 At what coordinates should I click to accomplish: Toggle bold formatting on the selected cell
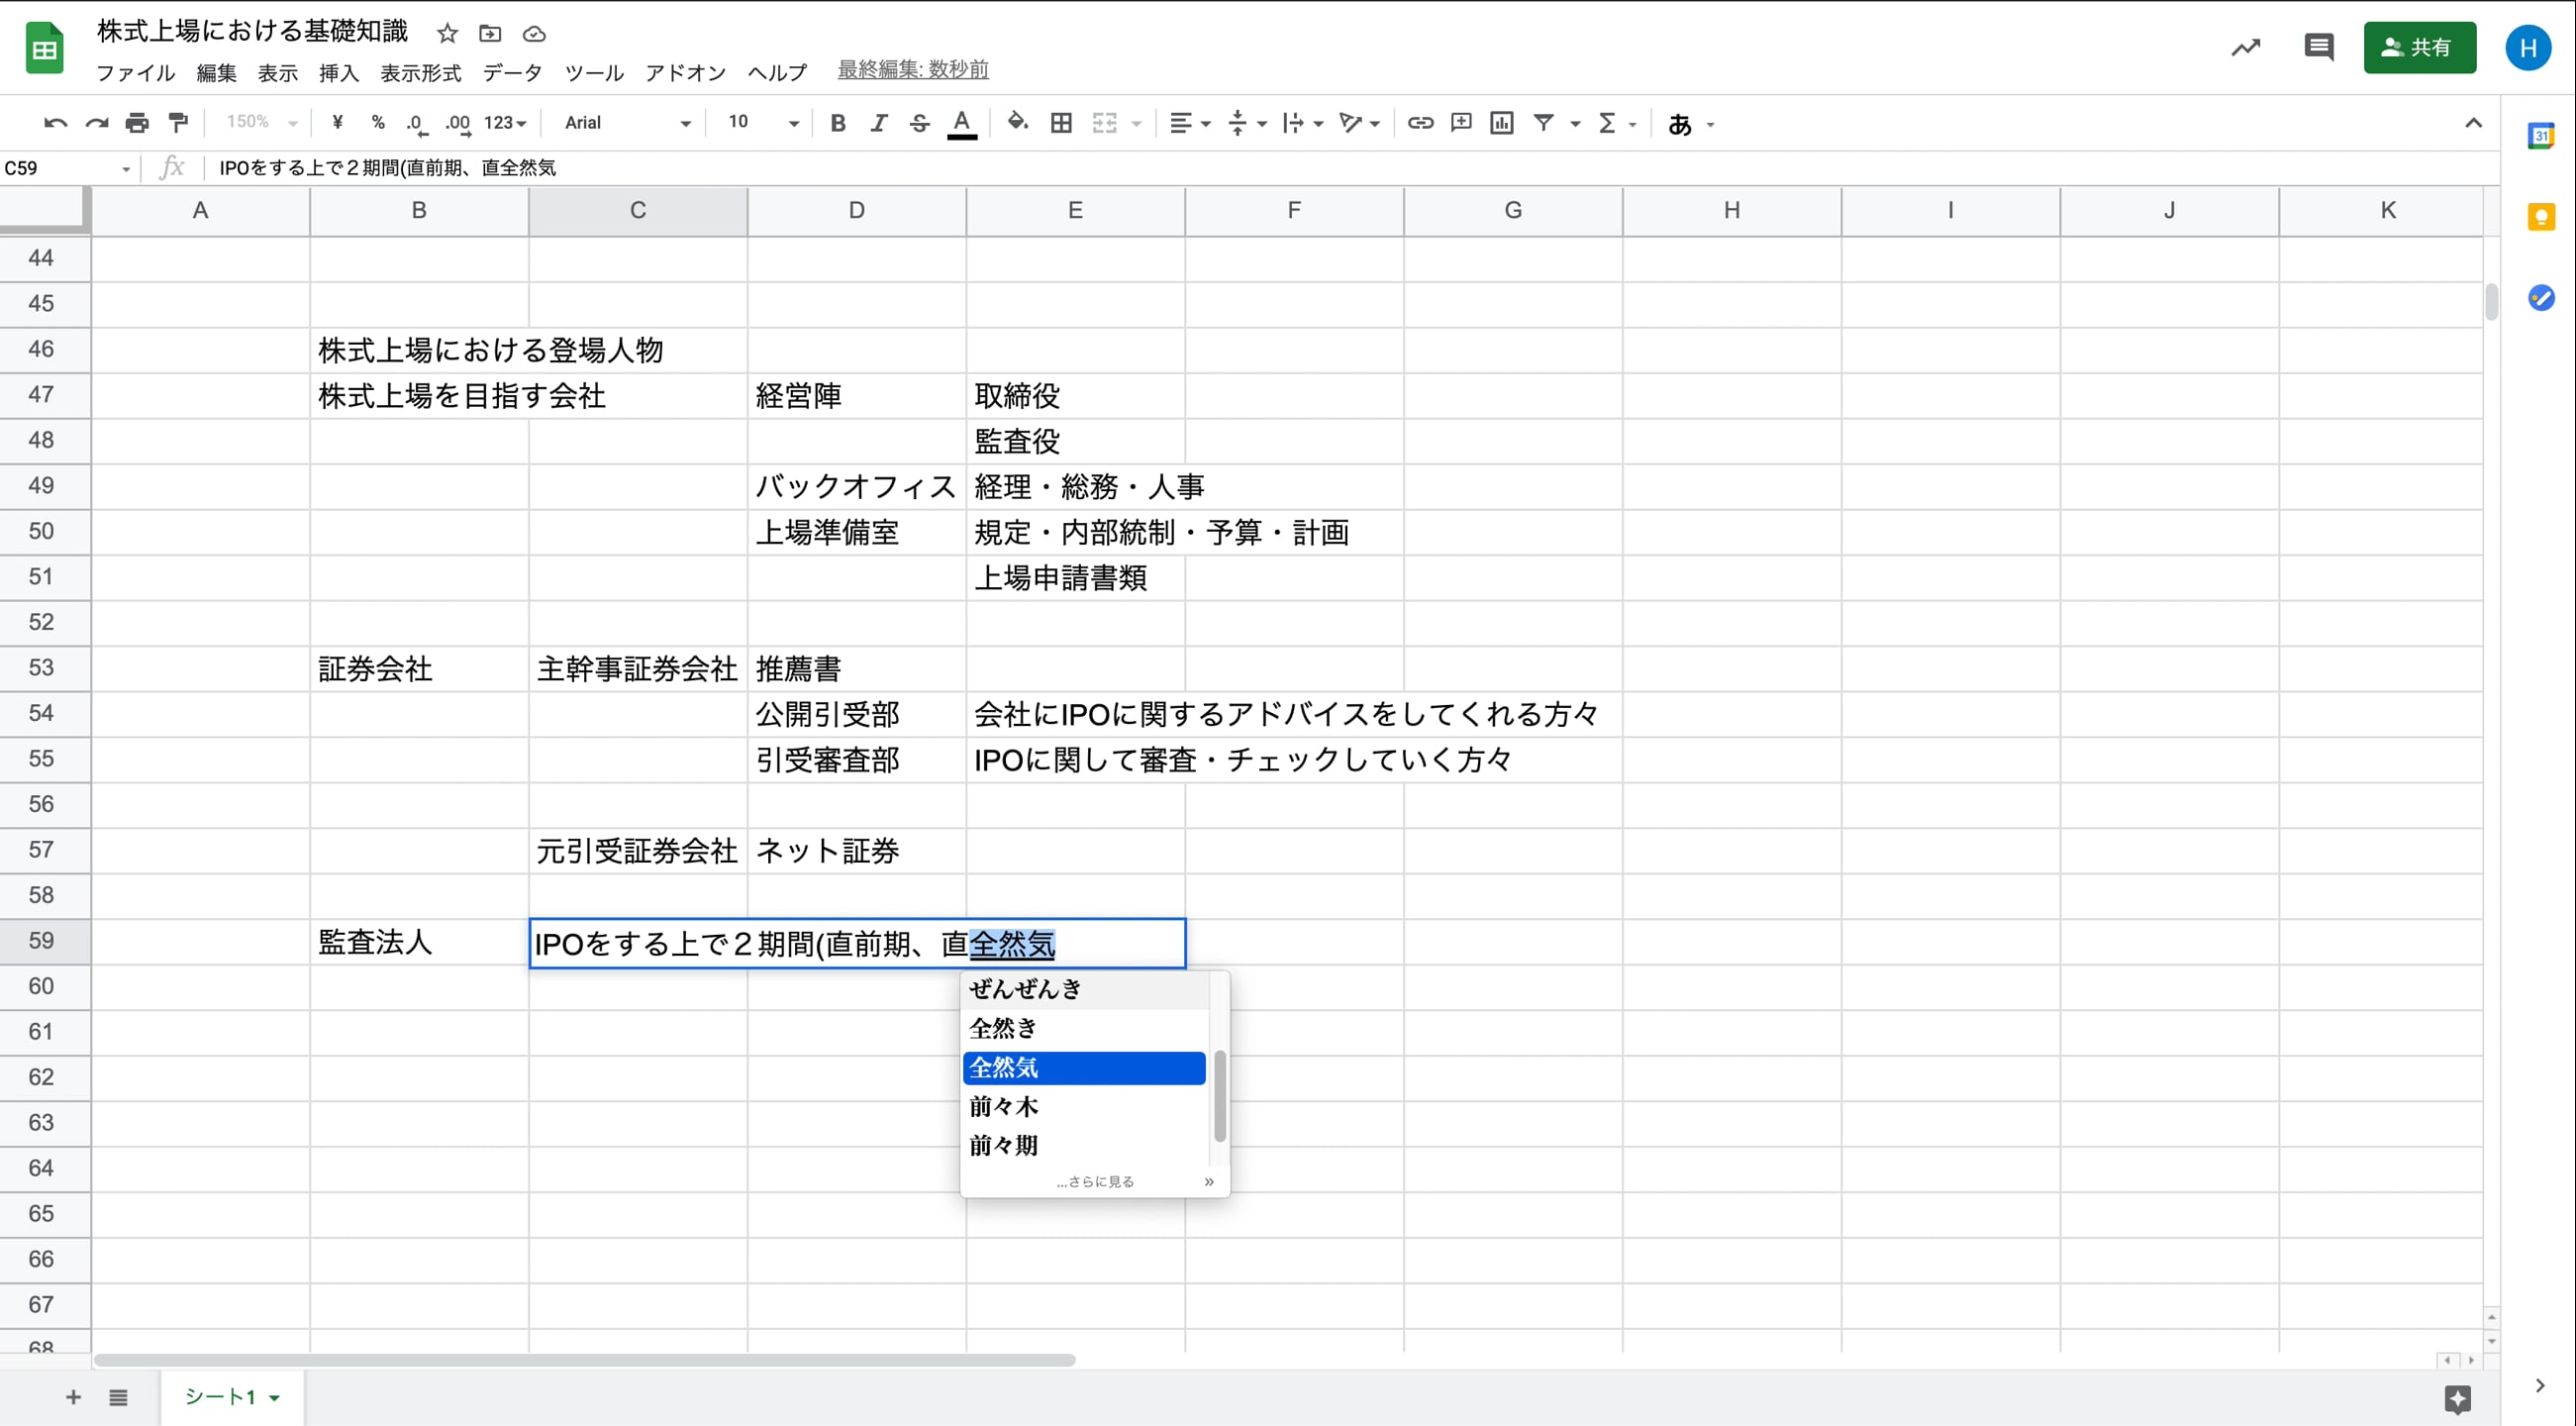[x=838, y=123]
